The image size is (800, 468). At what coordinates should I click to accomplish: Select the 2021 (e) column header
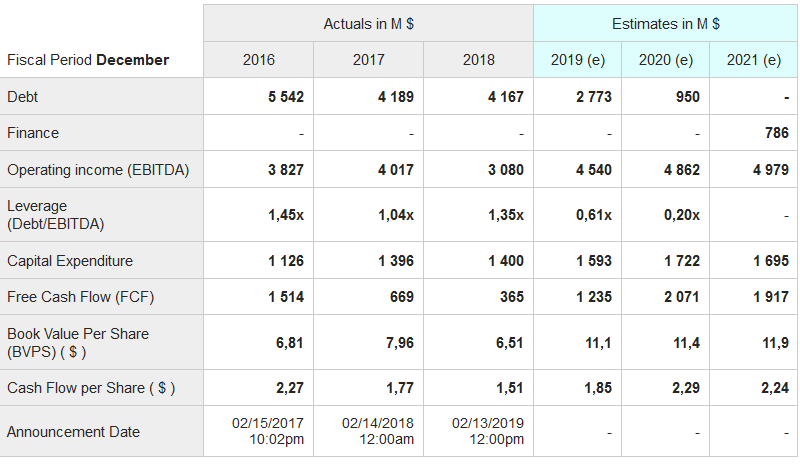(754, 60)
